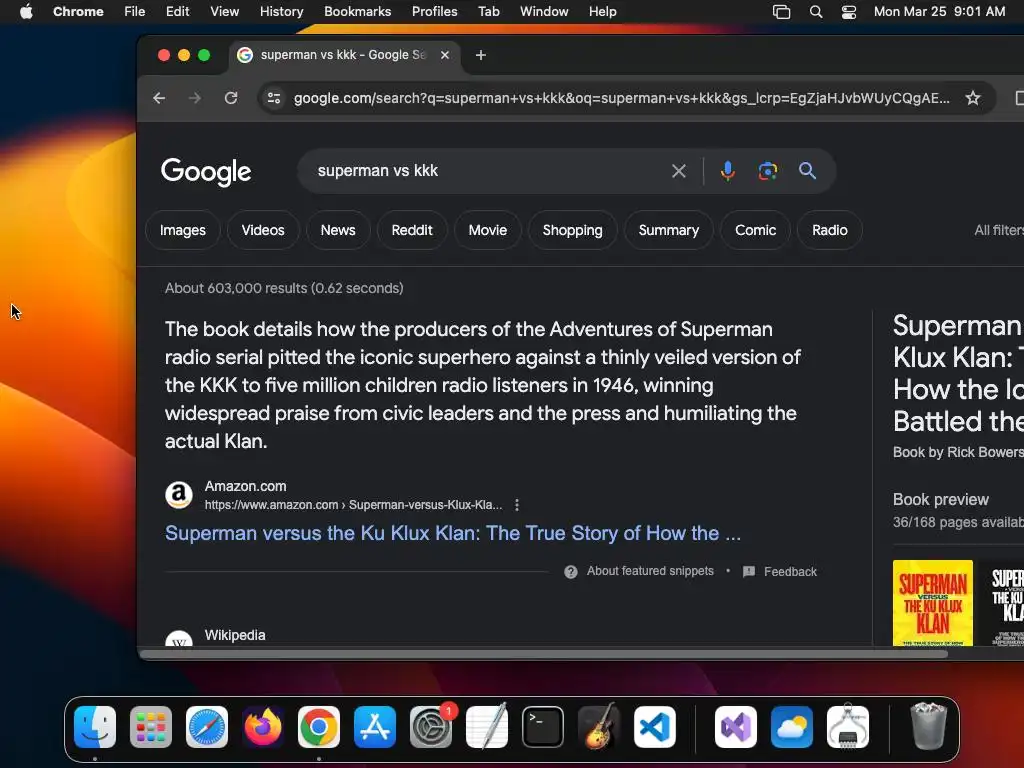This screenshot has height=768, width=1024.
Task: Select the Movie filter chip
Action: tap(488, 230)
